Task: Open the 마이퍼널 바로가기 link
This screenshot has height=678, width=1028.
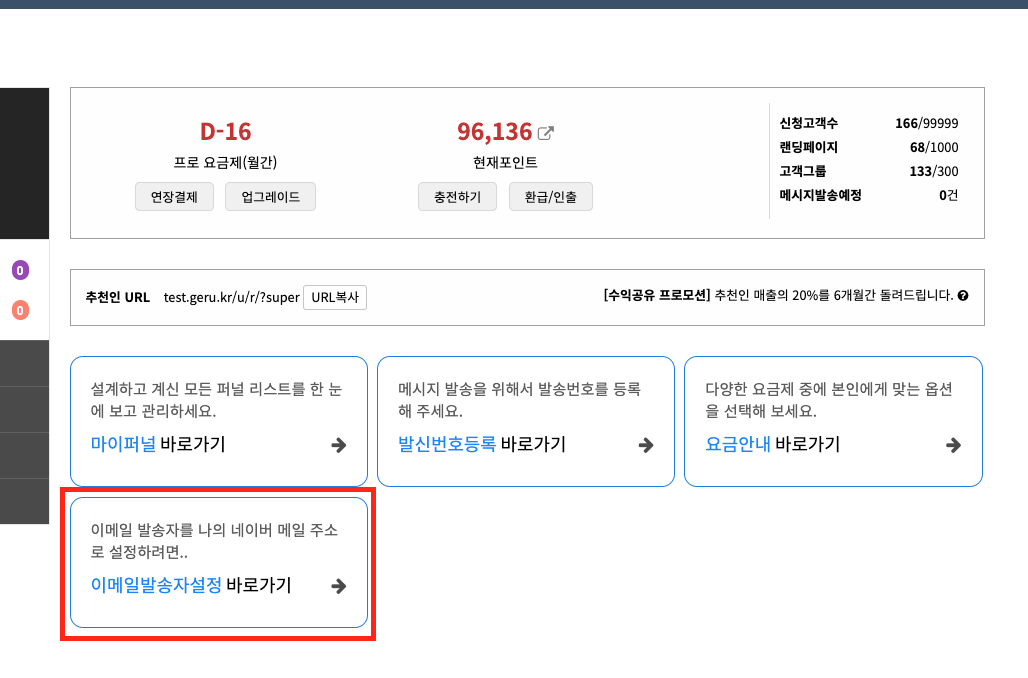Action: pos(158,444)
